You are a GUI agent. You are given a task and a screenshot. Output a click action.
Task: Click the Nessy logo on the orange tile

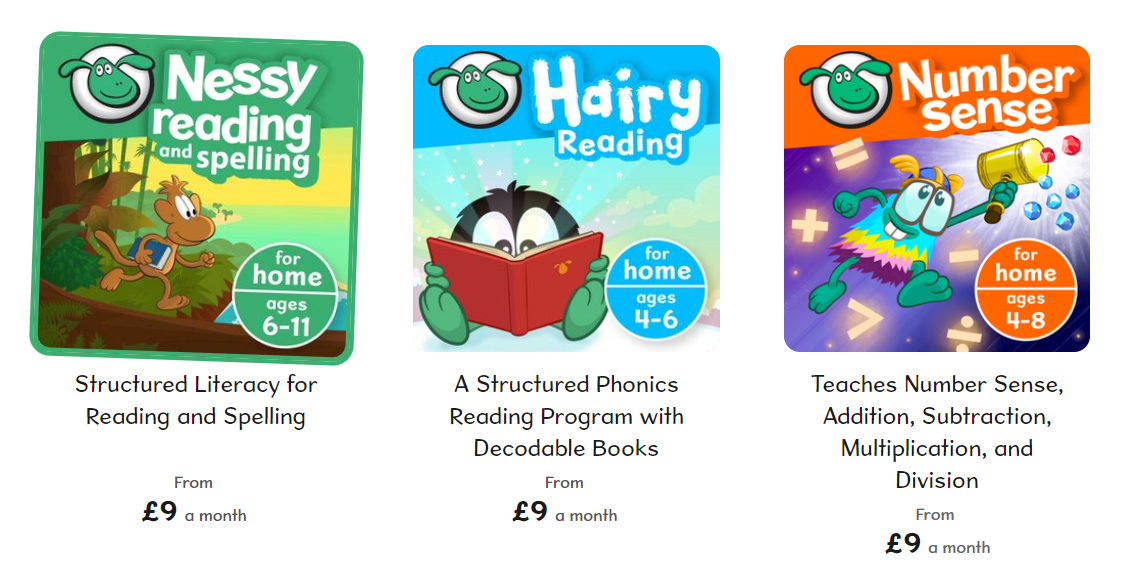[x=846, y=89]
